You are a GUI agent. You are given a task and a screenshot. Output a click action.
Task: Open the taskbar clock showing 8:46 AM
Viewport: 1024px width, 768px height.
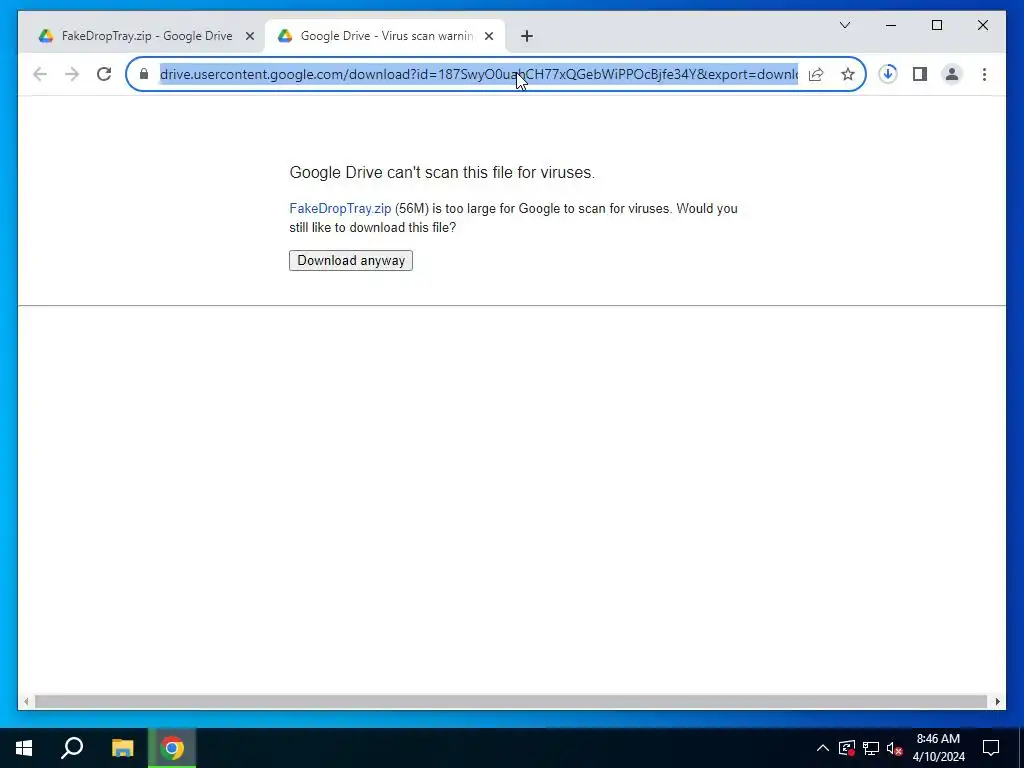938,748
